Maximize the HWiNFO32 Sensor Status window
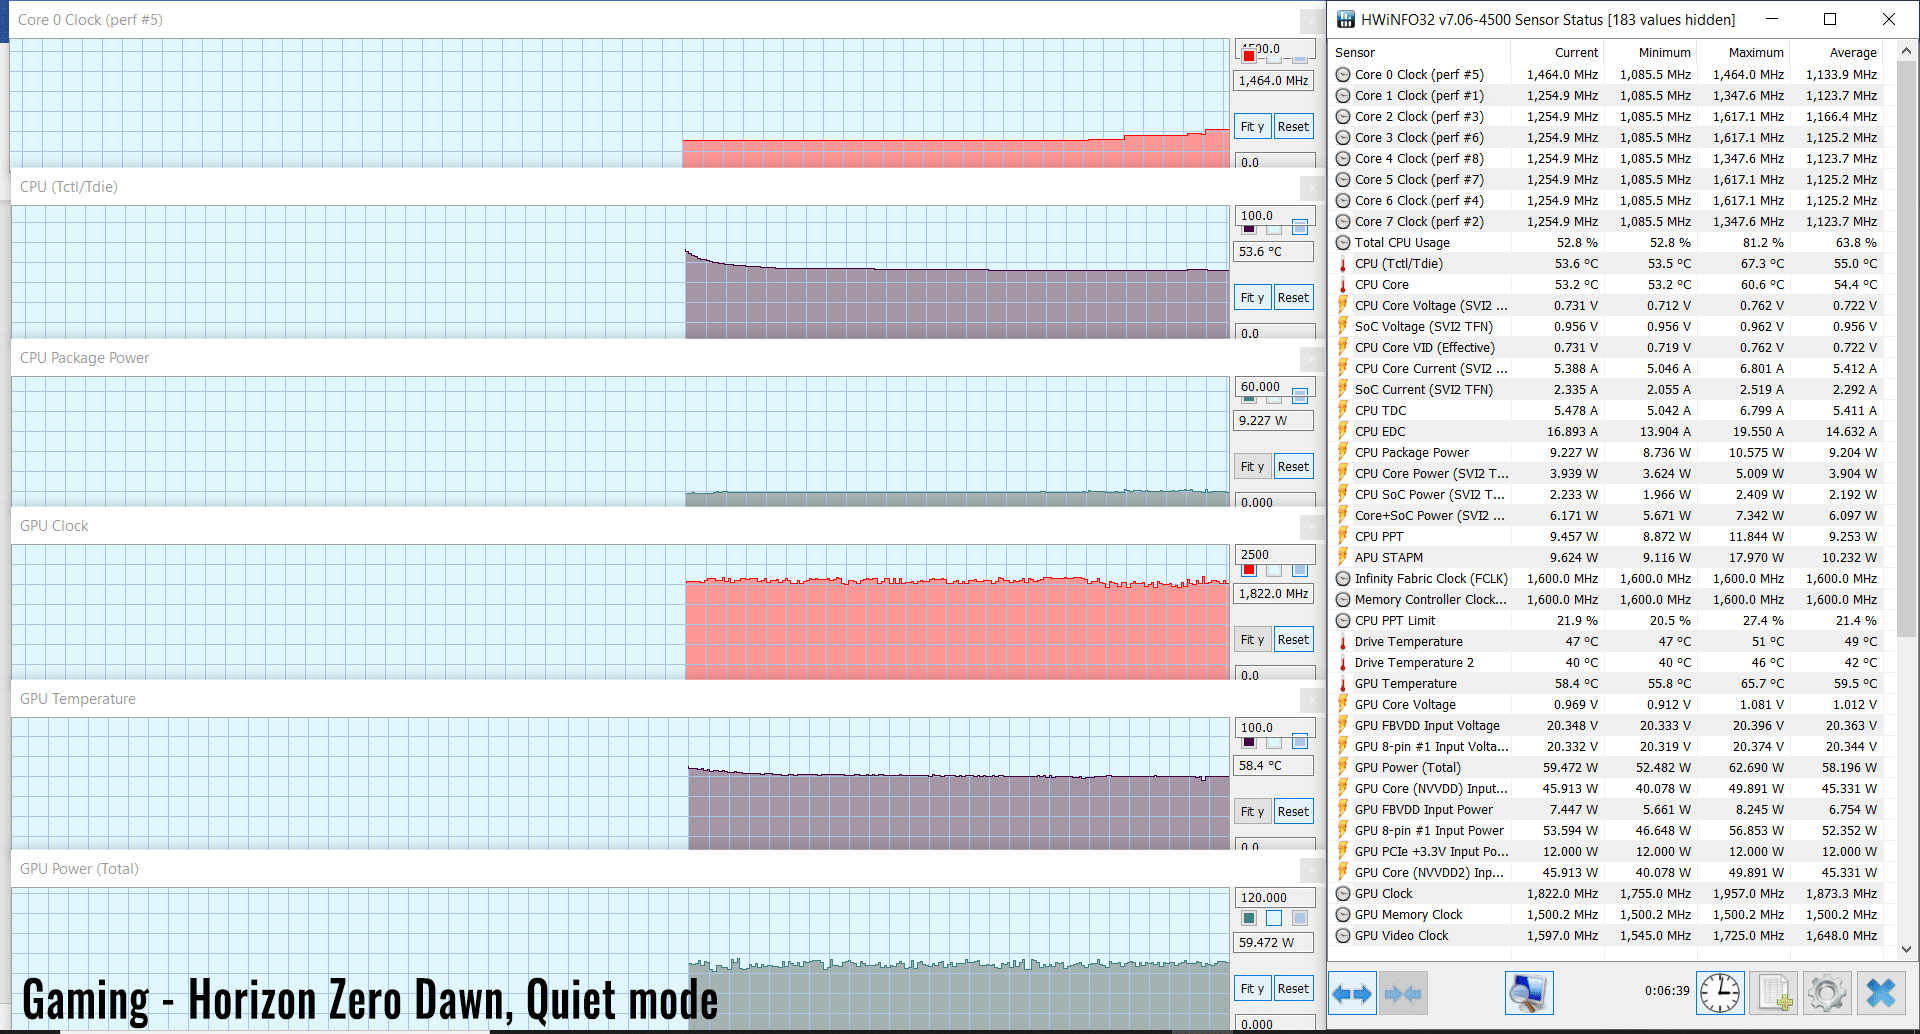Viewport: 1920px width, 1034px height. [1830, 19]
